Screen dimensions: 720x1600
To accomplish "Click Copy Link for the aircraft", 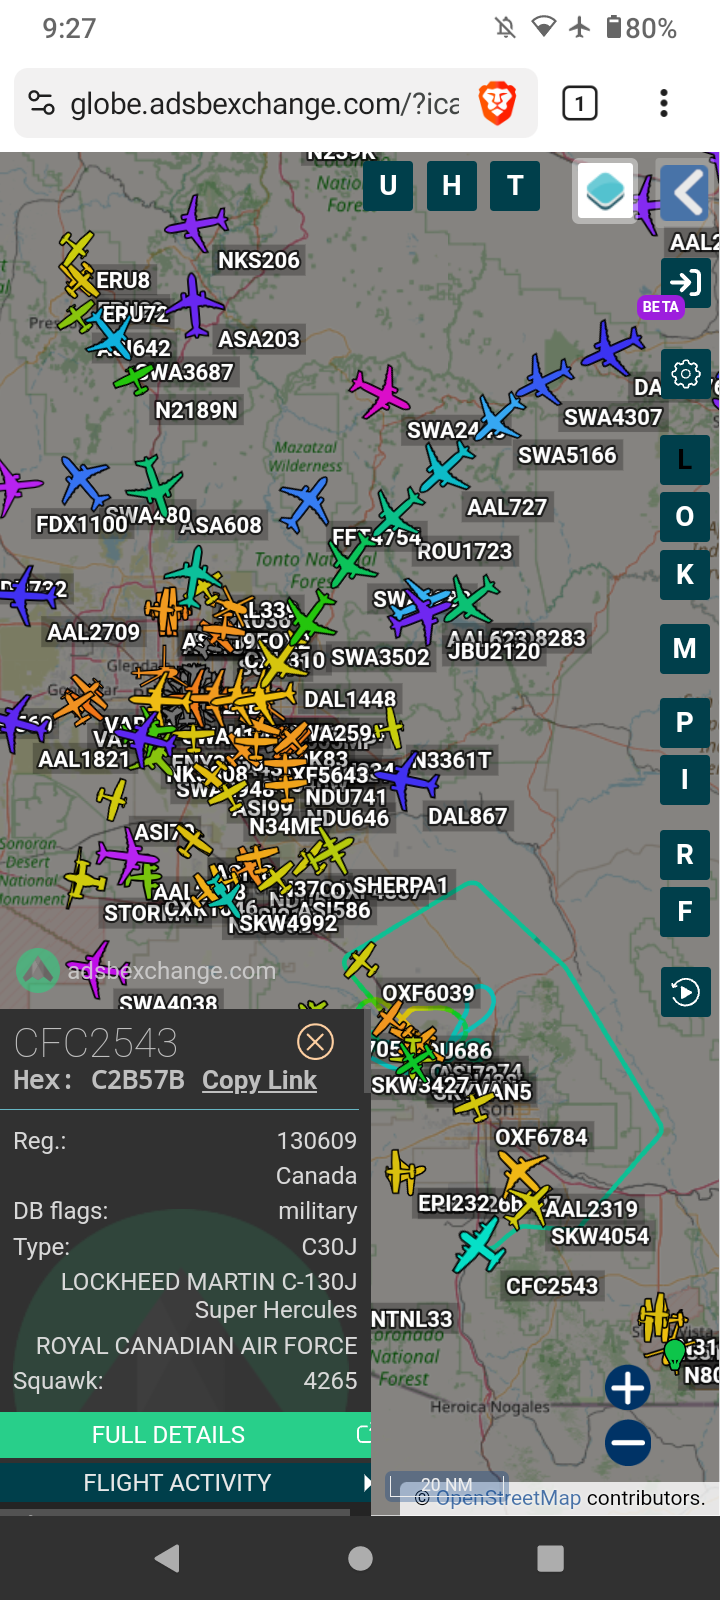I will (x=259, y=1080).
